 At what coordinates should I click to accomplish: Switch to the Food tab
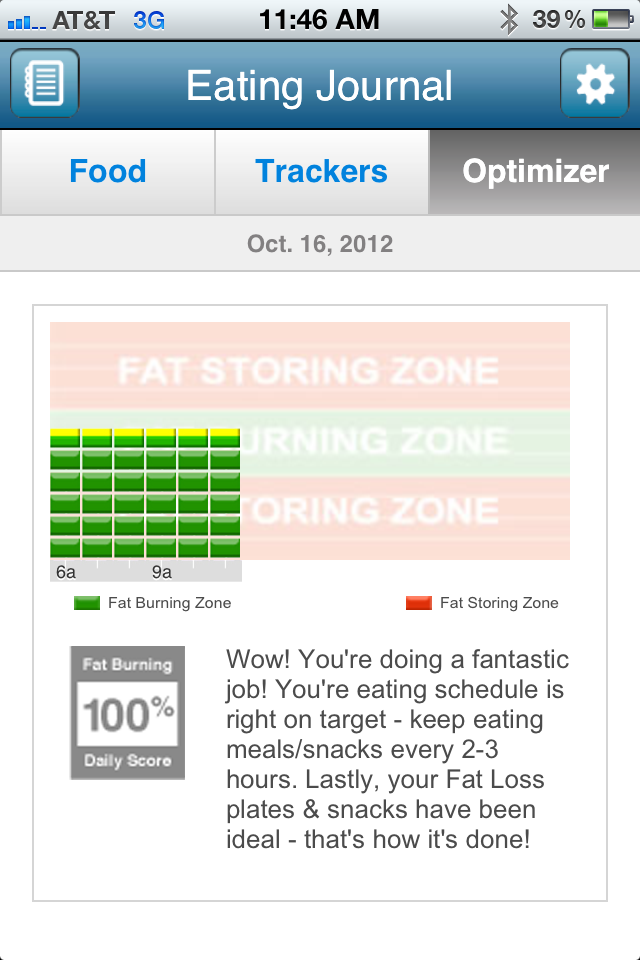[x=108, y=171]
